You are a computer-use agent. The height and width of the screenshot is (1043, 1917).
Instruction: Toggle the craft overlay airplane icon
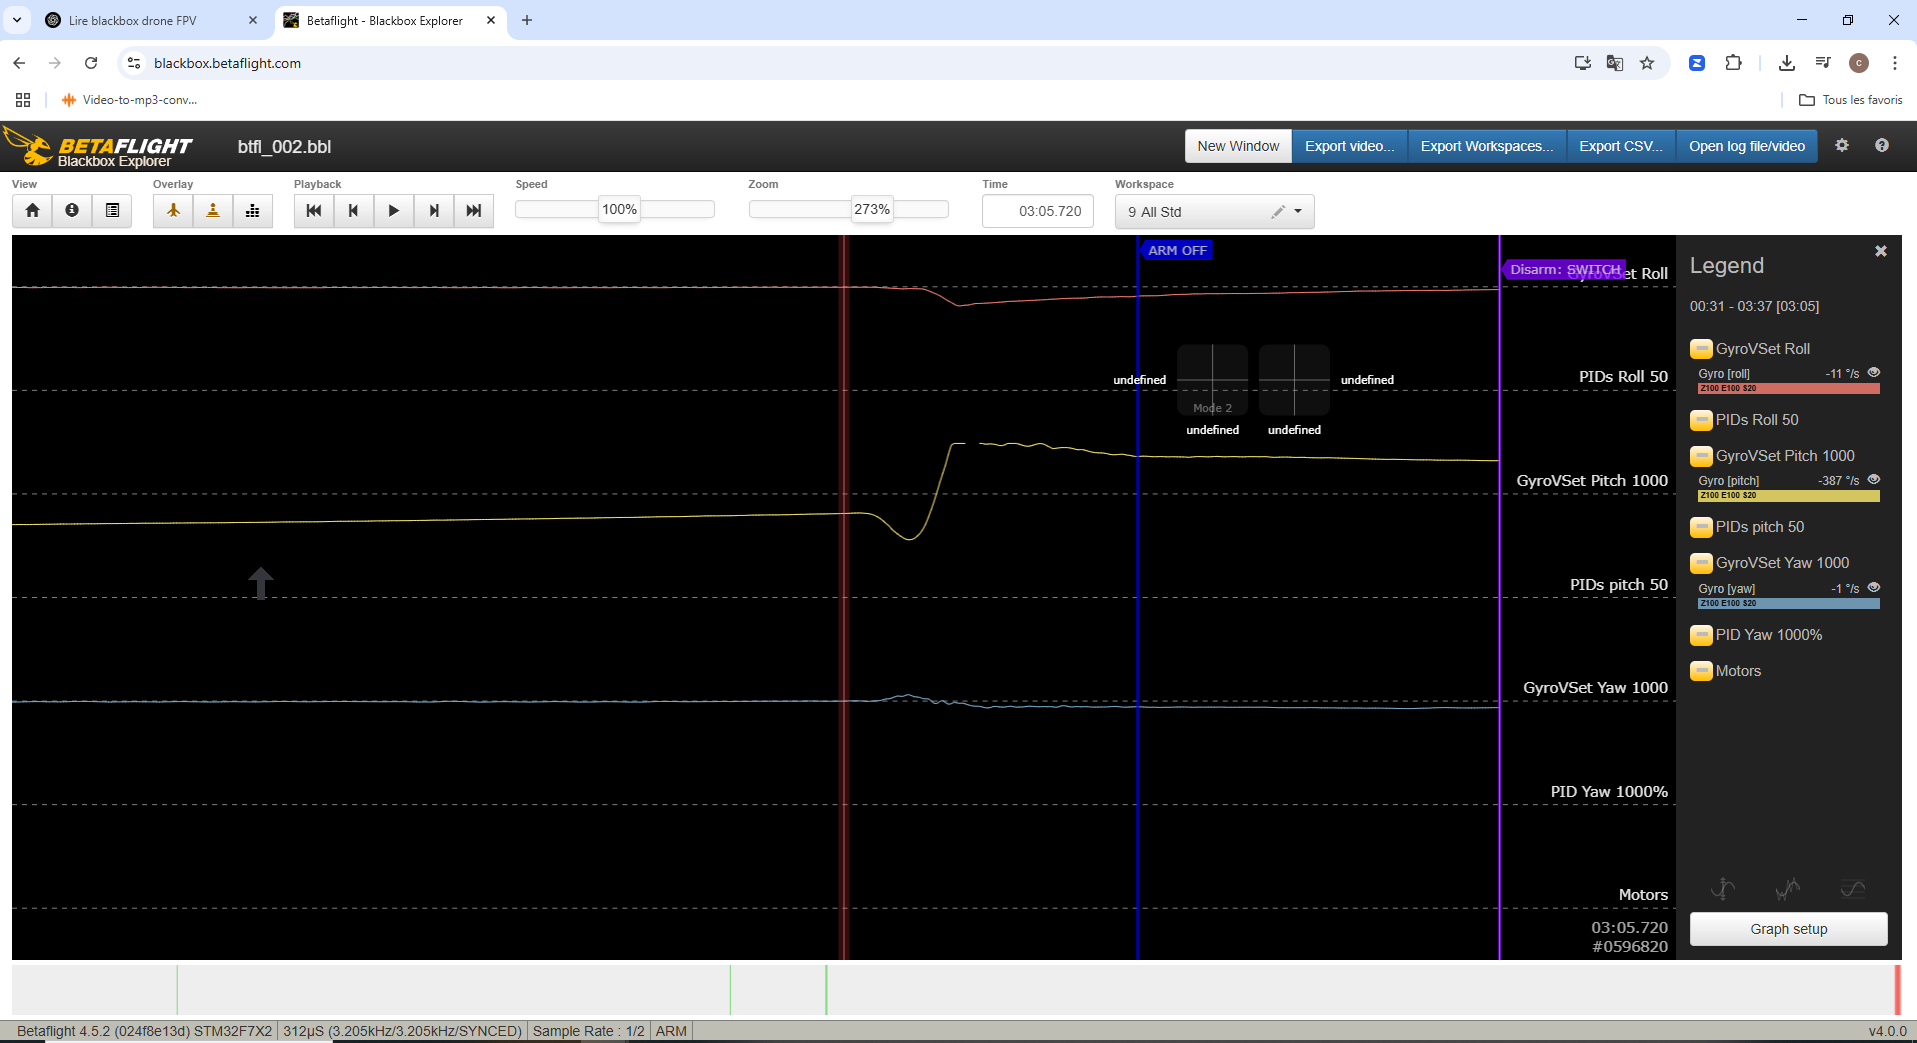click(173, 210)
